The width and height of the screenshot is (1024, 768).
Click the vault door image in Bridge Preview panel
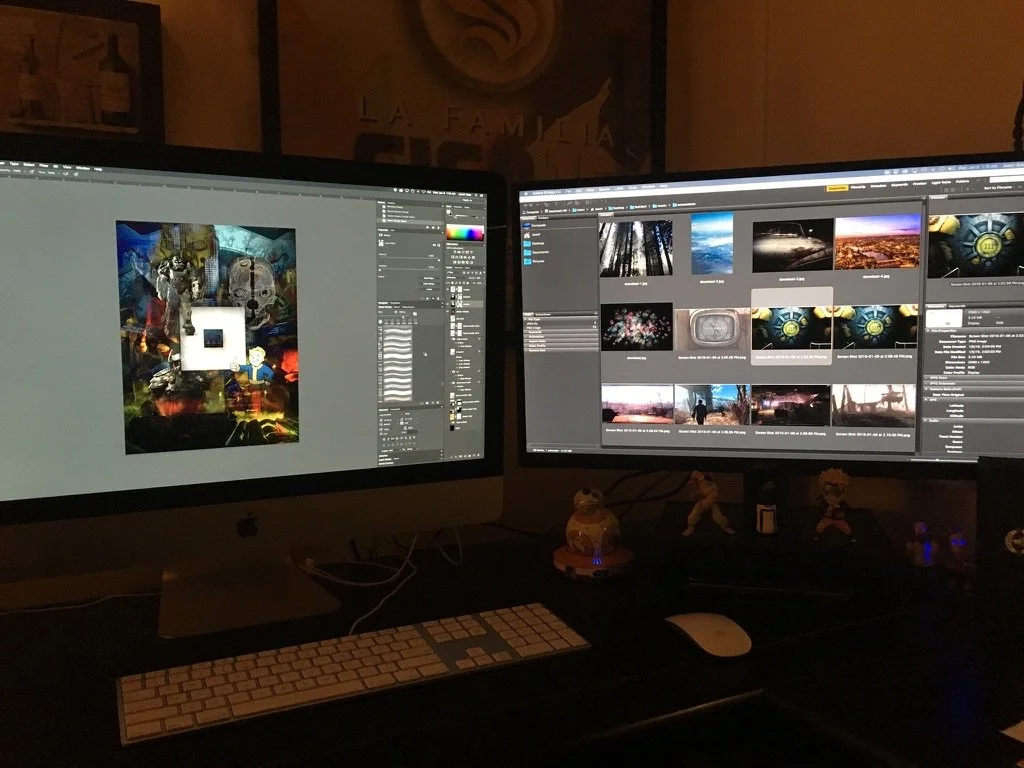[x=976, y=245]
